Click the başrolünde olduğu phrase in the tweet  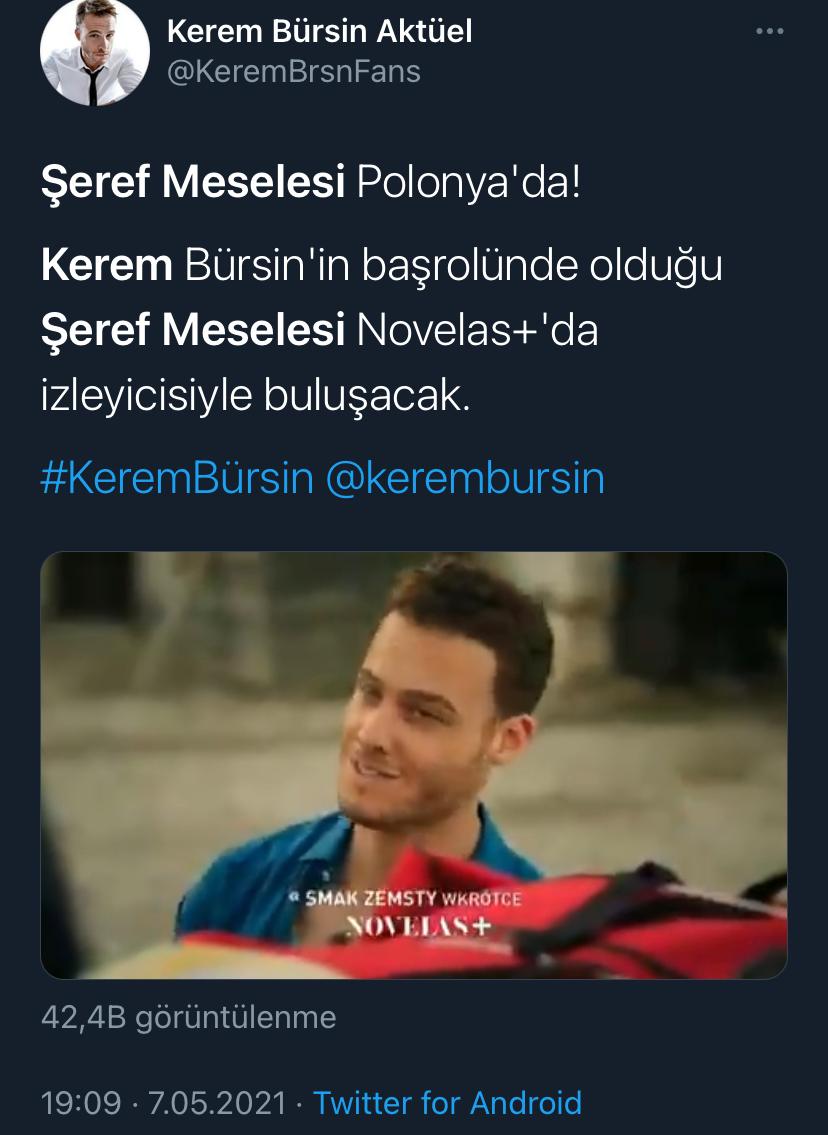tap(541, 266)
